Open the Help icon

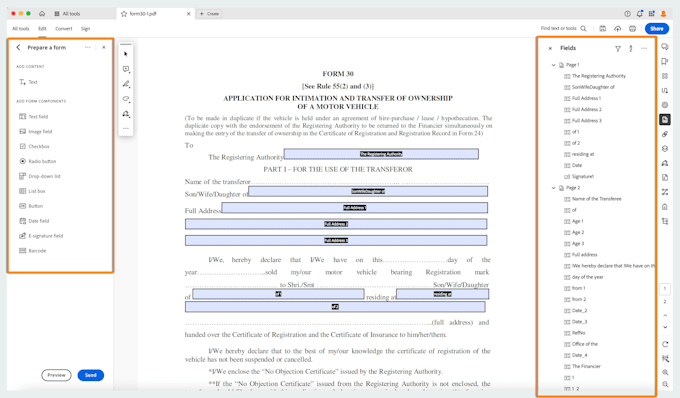627,14
